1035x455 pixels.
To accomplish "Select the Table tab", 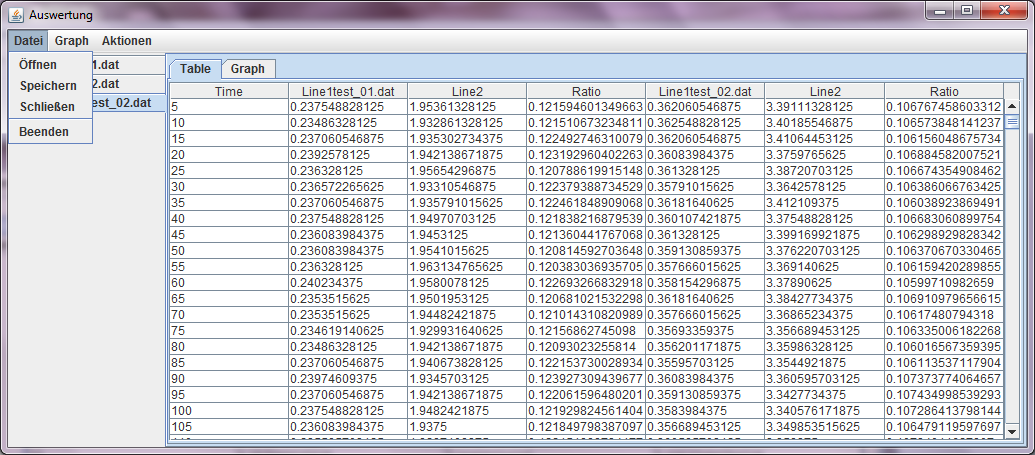I will [195, 69].
